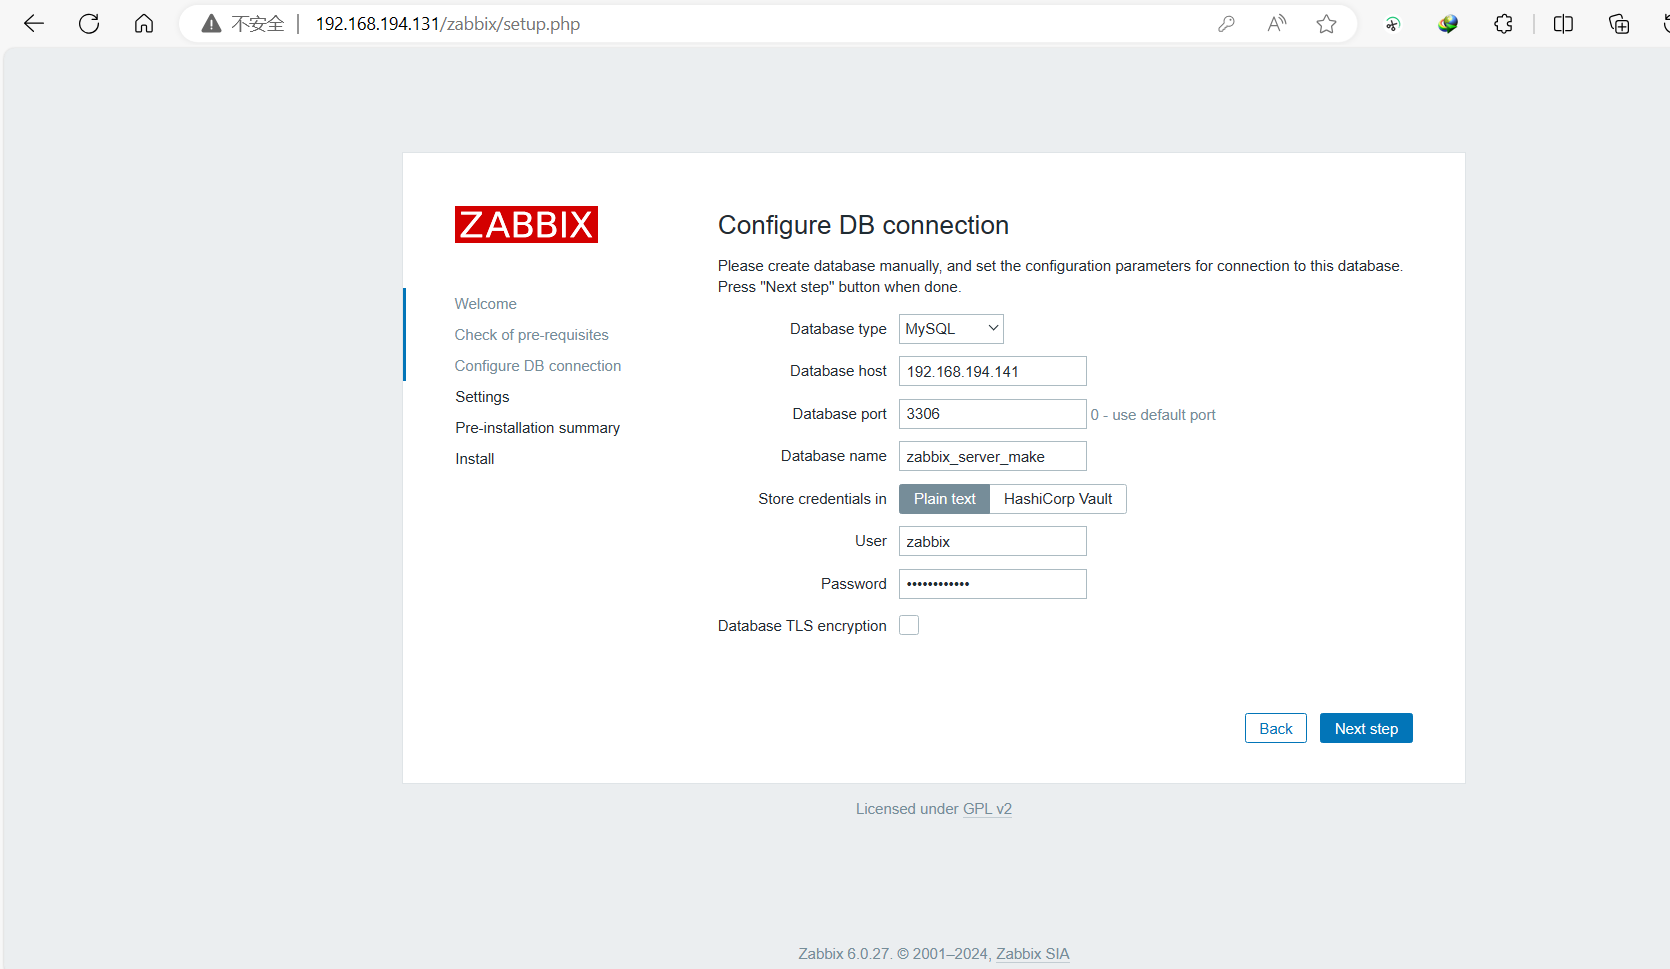This screenshot has height=969, width=1670.
Task: Open the Zabbix SIA link
Action: (x=1032, y=954)
